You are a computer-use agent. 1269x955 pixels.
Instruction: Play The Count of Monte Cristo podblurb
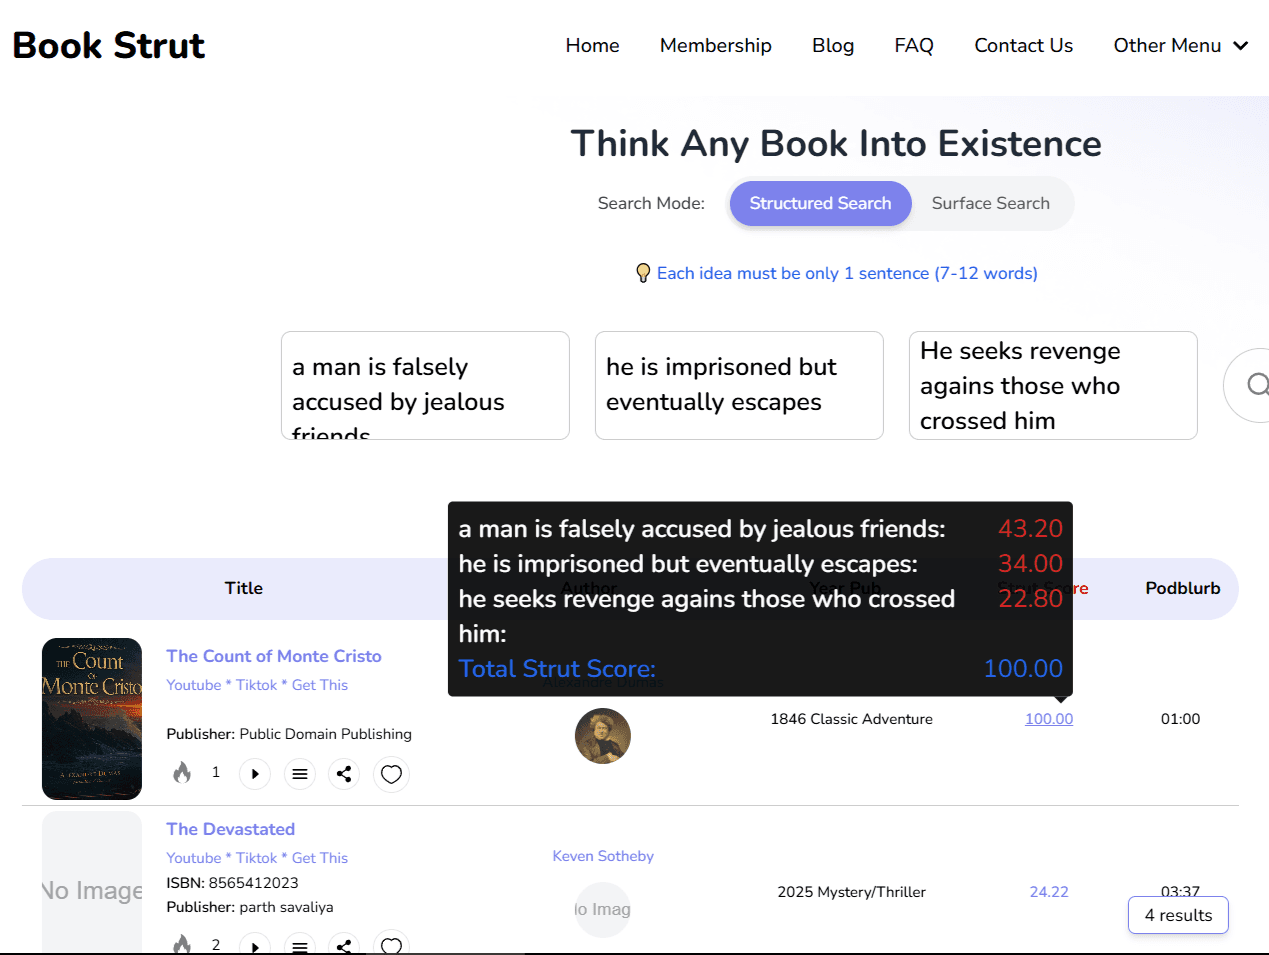[255, 774]
